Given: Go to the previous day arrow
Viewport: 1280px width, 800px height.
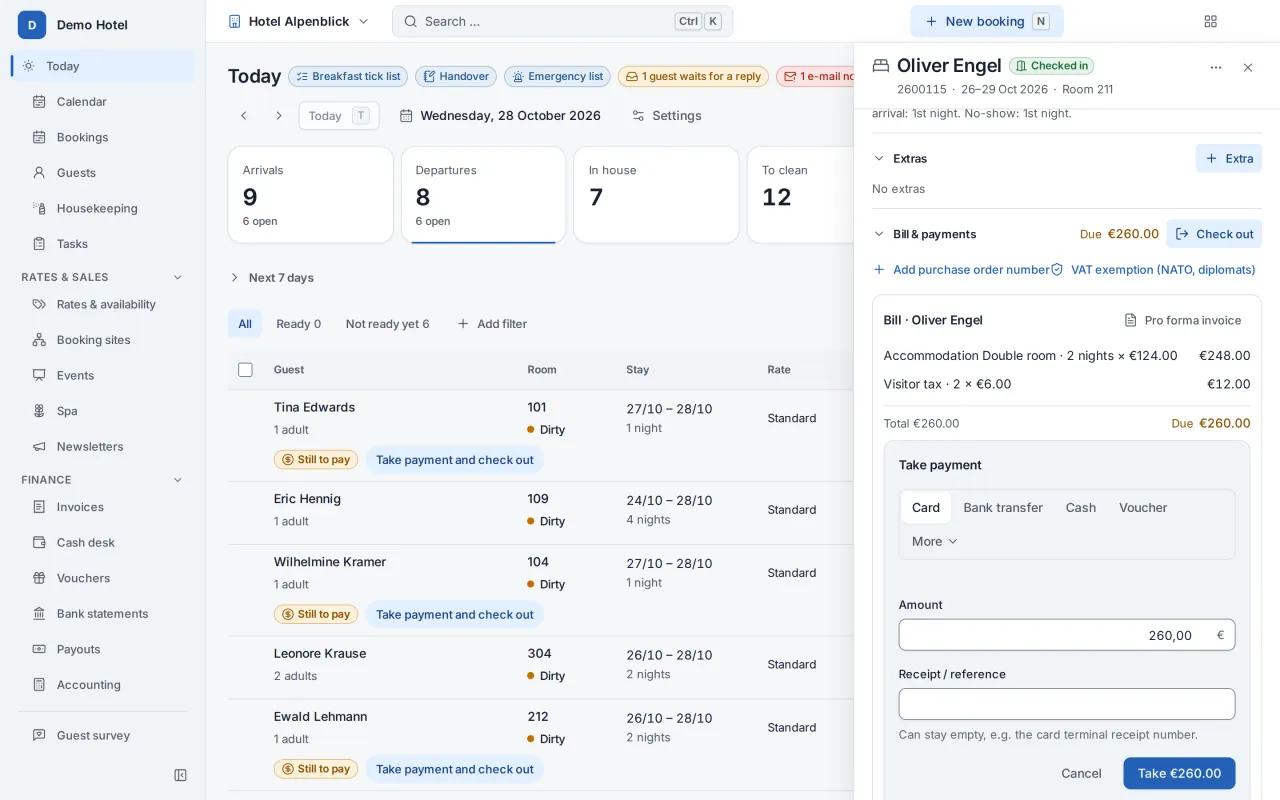Looking at the screenshot, I should click(243, 116).
